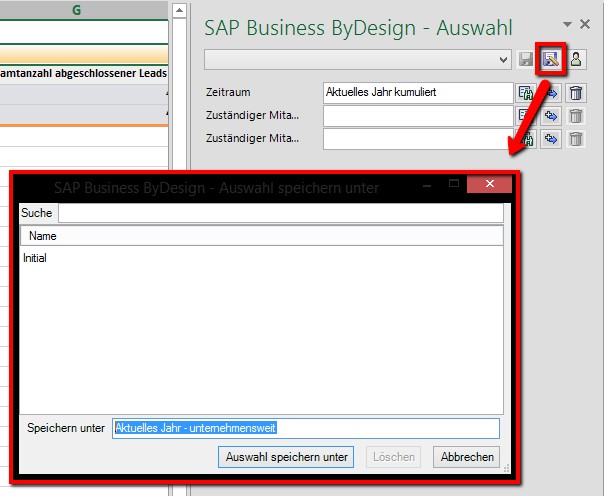Screen dimensions: 604x496
Task: Click the blue arrows icon in Zeitraum row
Action: coord(550,93)
